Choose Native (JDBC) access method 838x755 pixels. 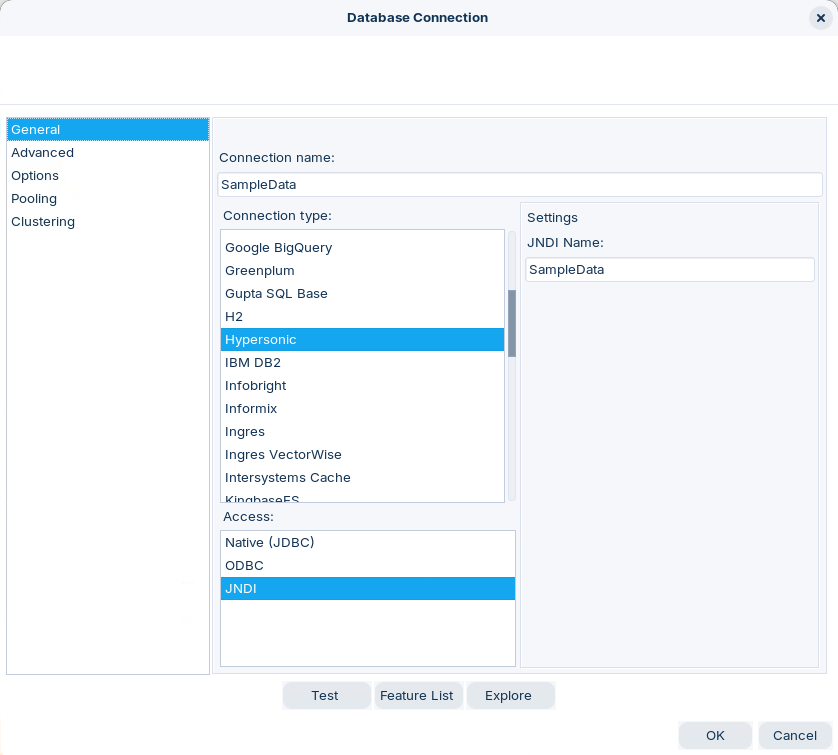point(270,543)
